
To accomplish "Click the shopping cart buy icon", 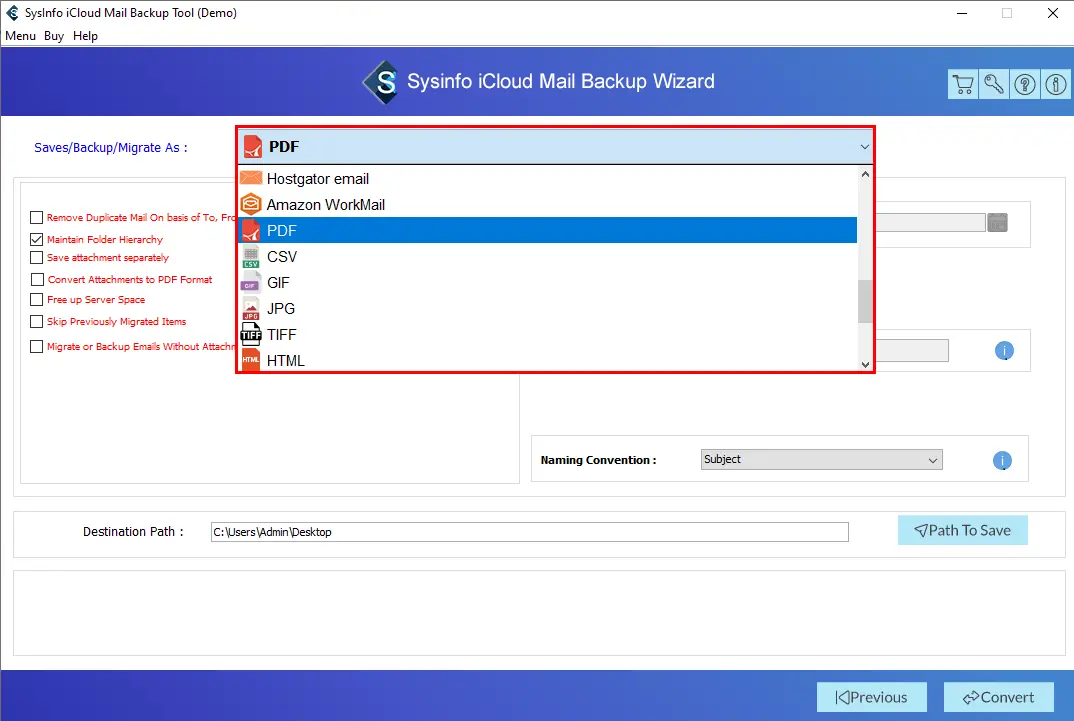I will (x=962, y=84).
